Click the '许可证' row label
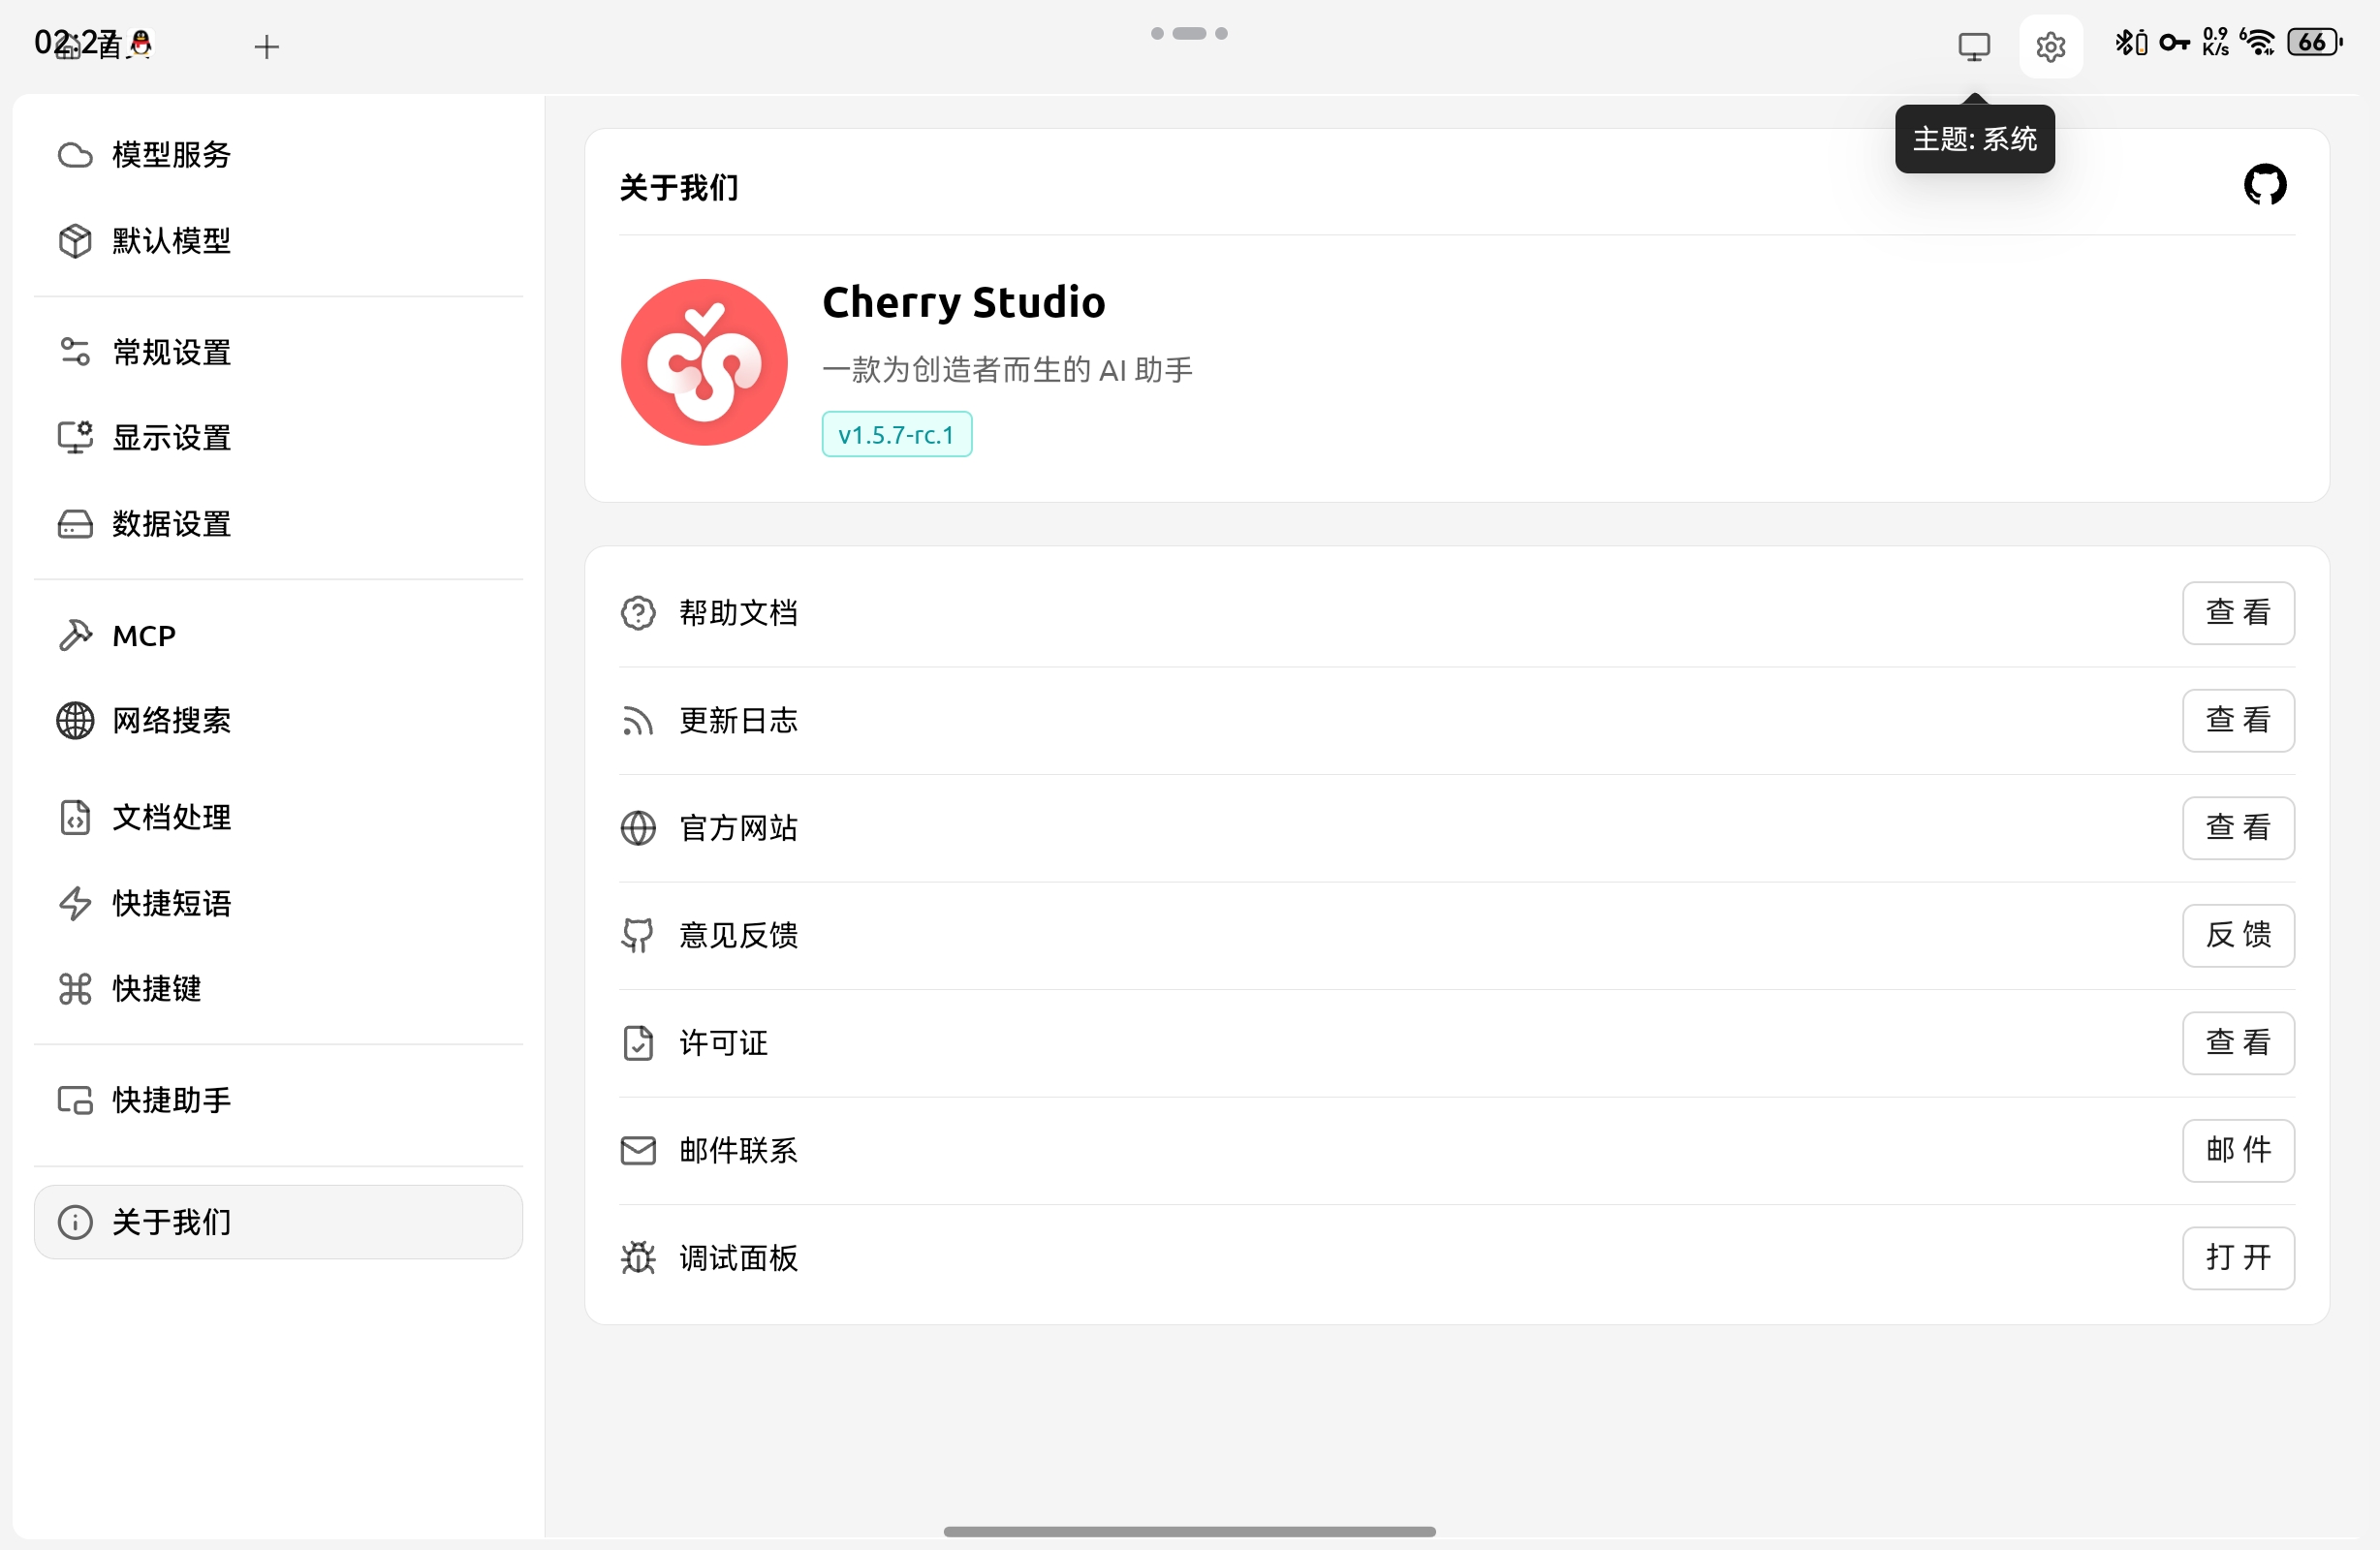This screenshot has height=1550, width=2380. [x=723, y=1043]
